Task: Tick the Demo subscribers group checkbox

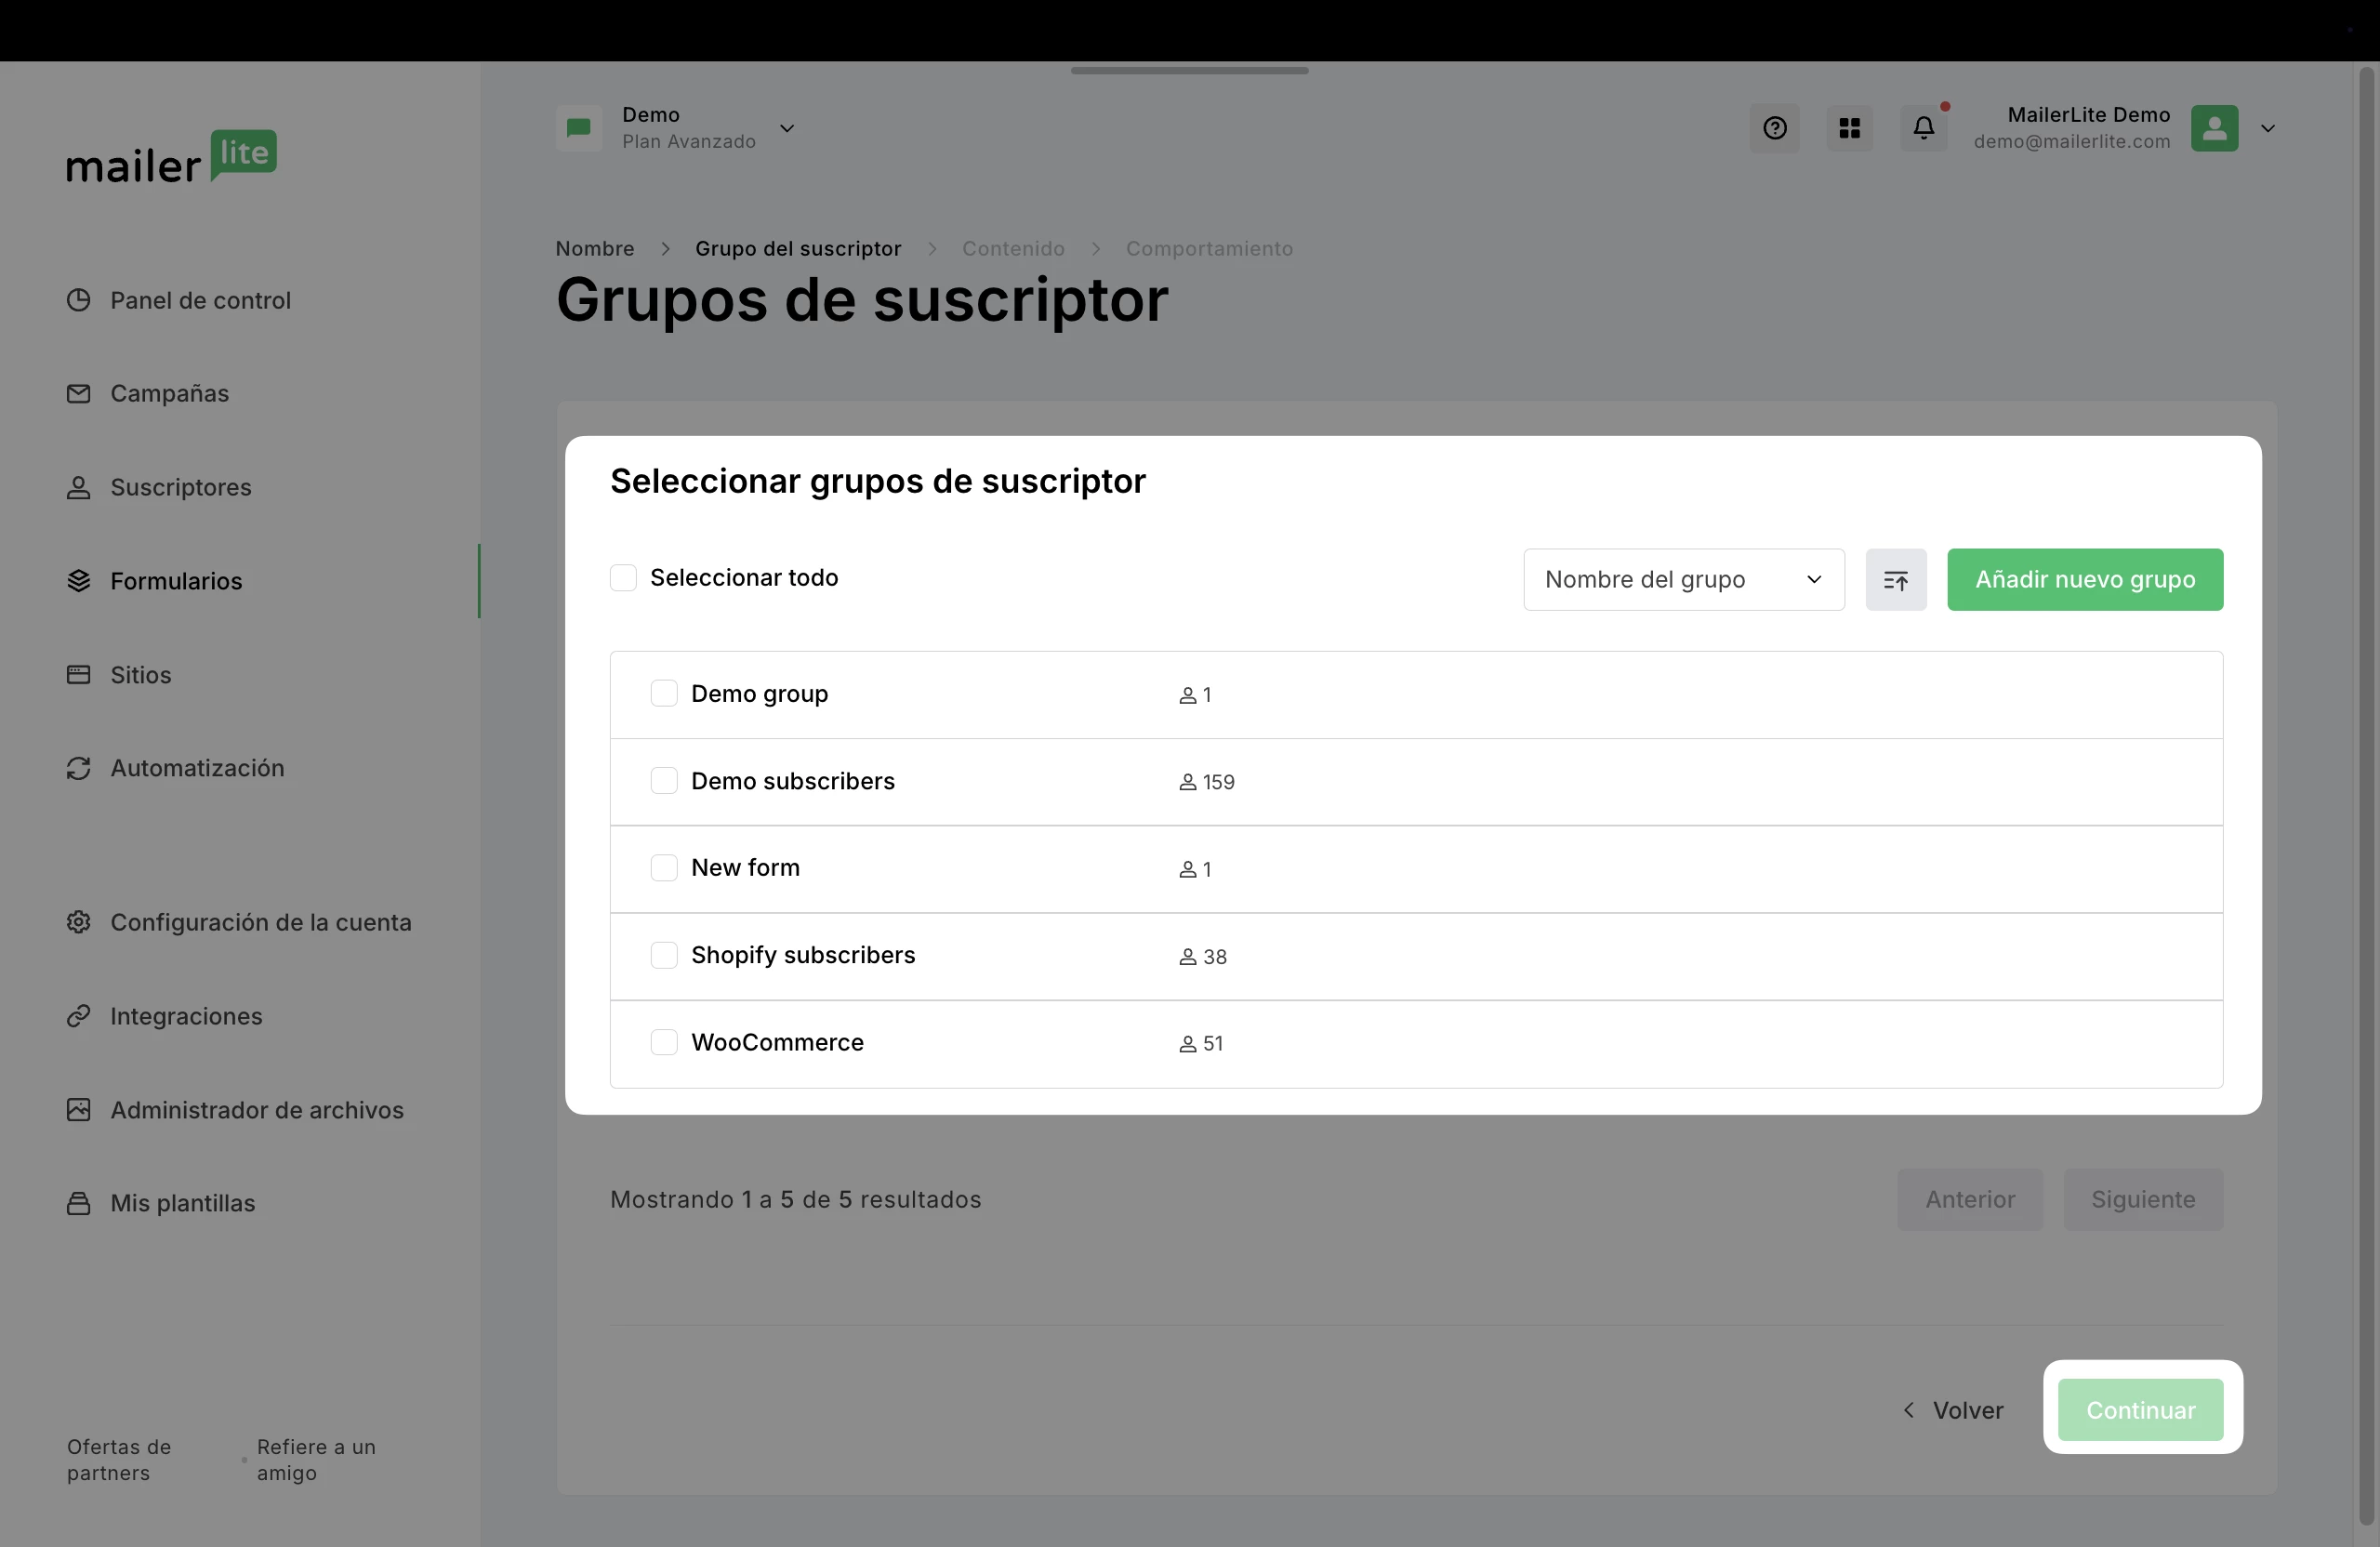Action: pyautogui.click(x=664, y=781)
